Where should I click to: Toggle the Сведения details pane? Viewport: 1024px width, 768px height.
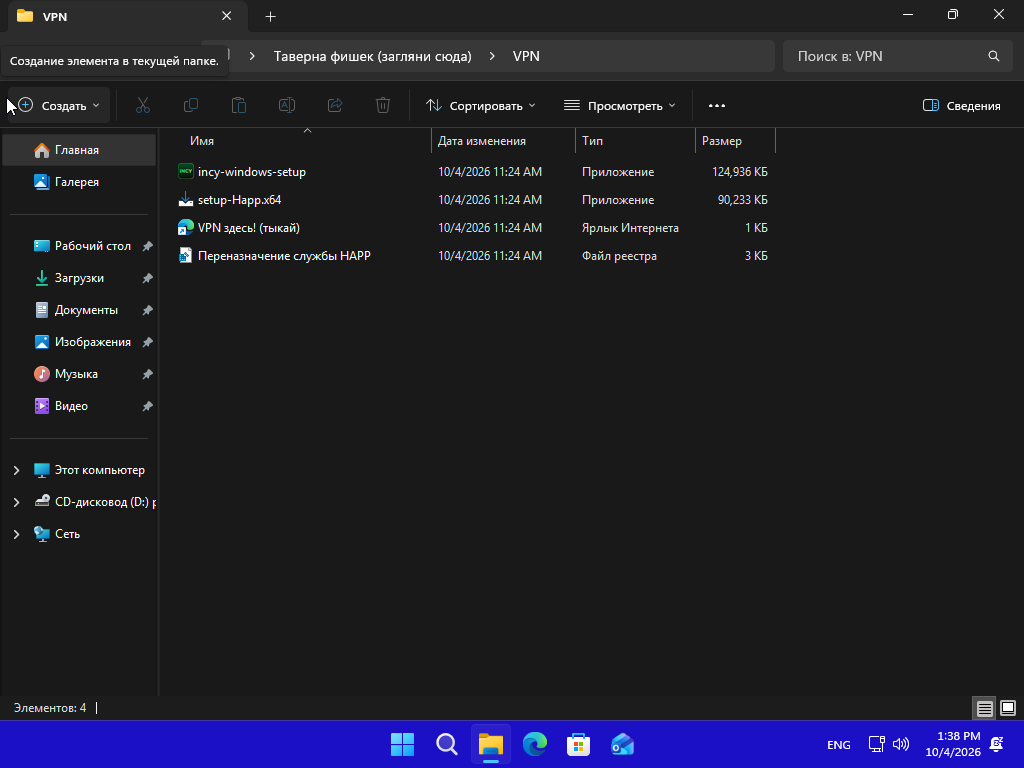961,106
